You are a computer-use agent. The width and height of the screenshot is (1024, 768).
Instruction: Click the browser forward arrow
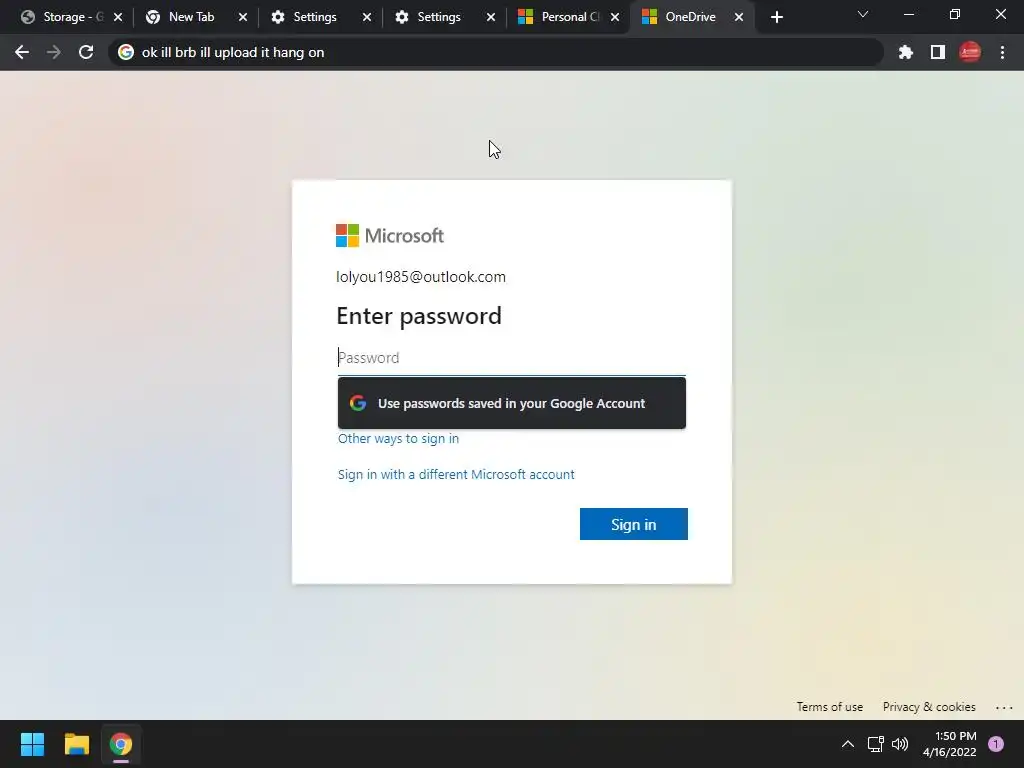pyautogui.click(x=54, y=52)
